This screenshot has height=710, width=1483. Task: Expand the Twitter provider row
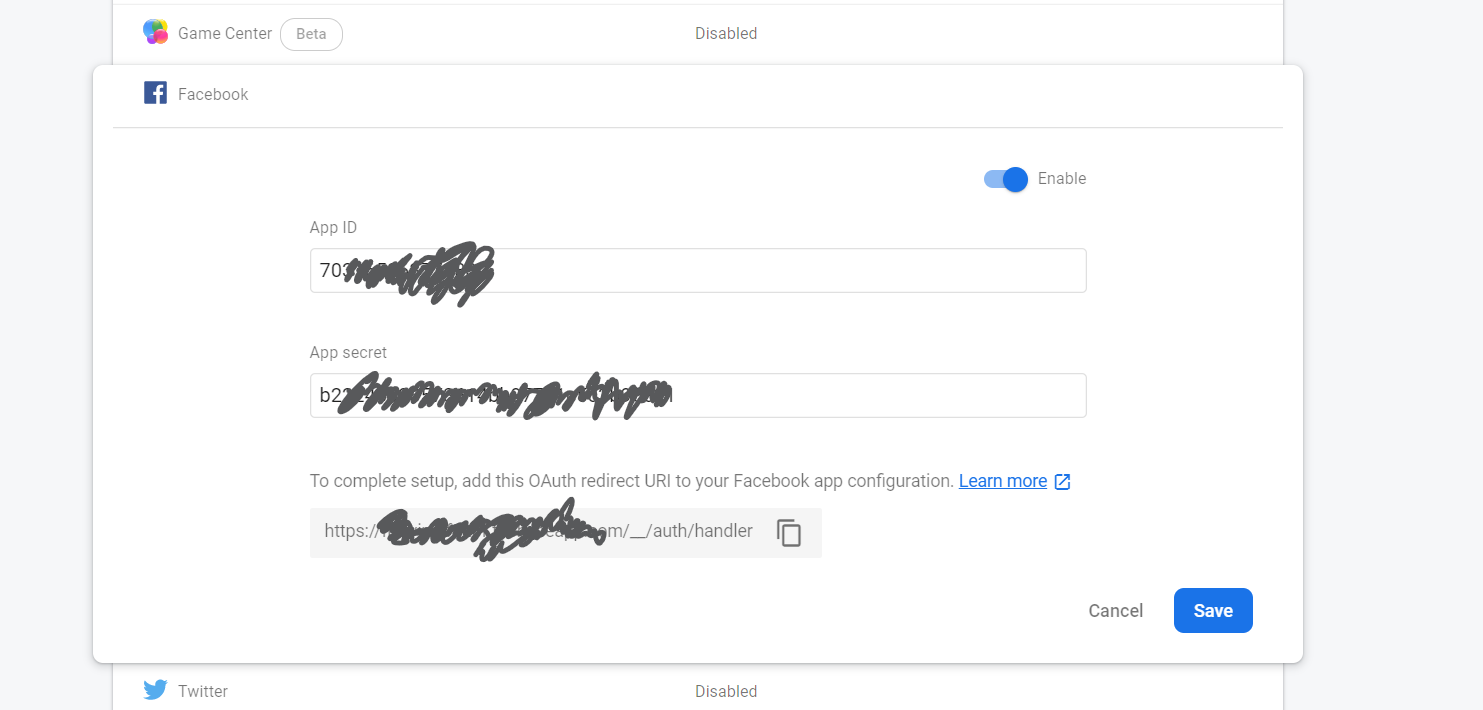[697, 690]
